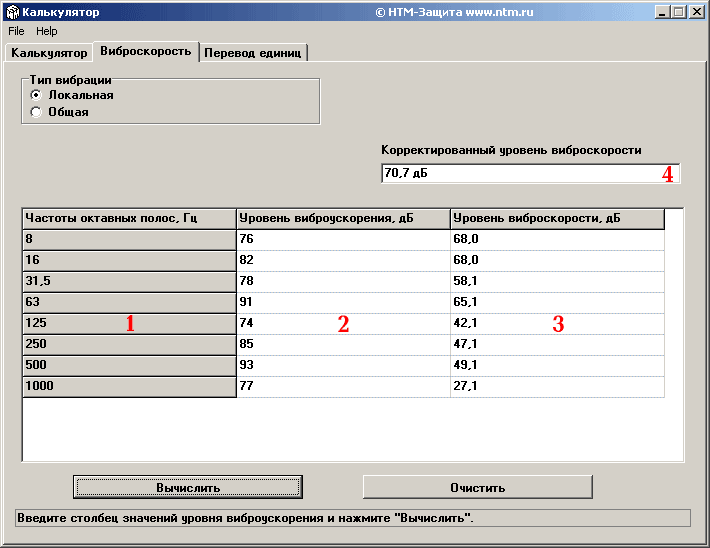Open the Help menu

(47, 31)
